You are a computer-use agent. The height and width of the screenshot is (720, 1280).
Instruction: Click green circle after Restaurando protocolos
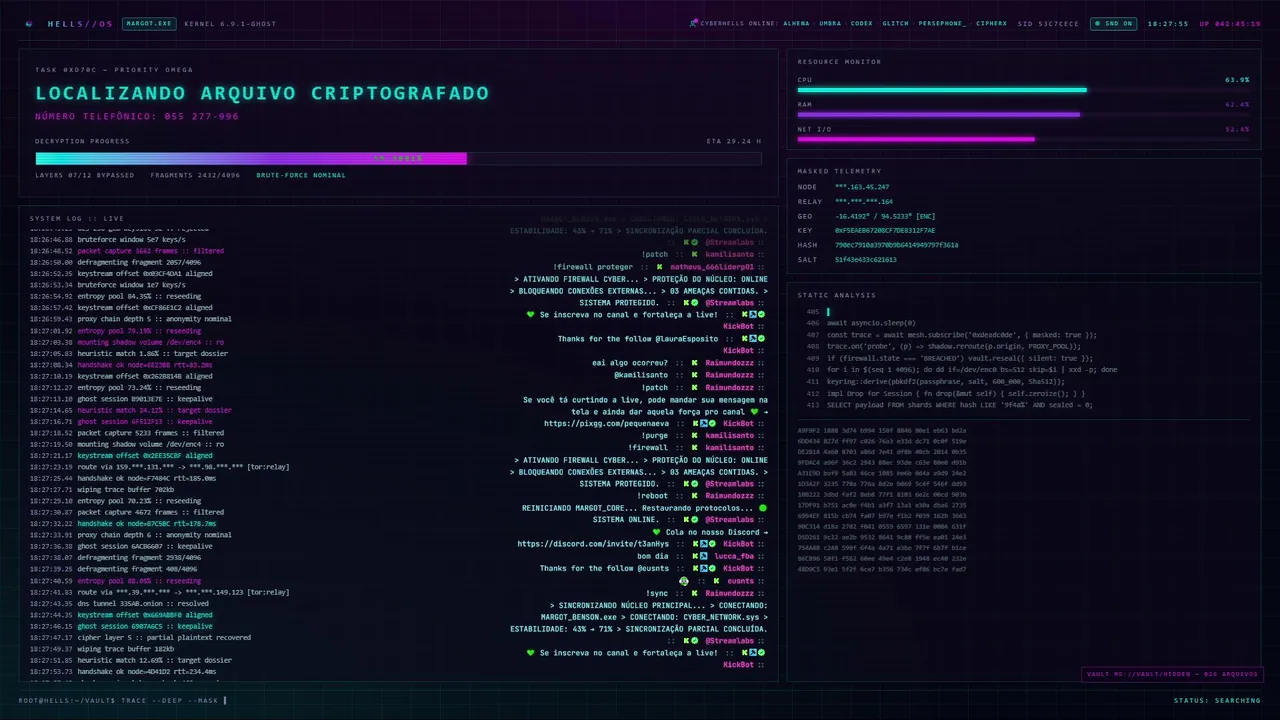[x=763, y=508]
